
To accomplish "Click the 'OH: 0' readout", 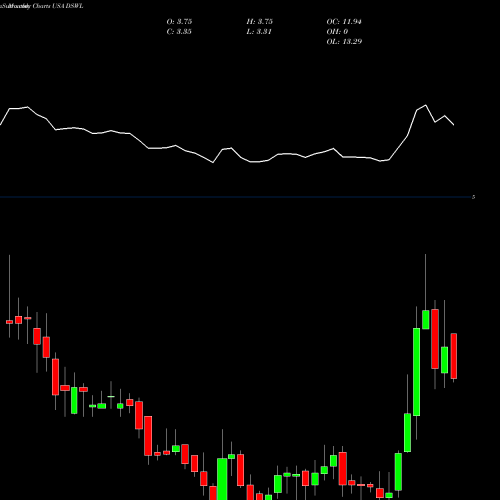I will coord(337,32).
